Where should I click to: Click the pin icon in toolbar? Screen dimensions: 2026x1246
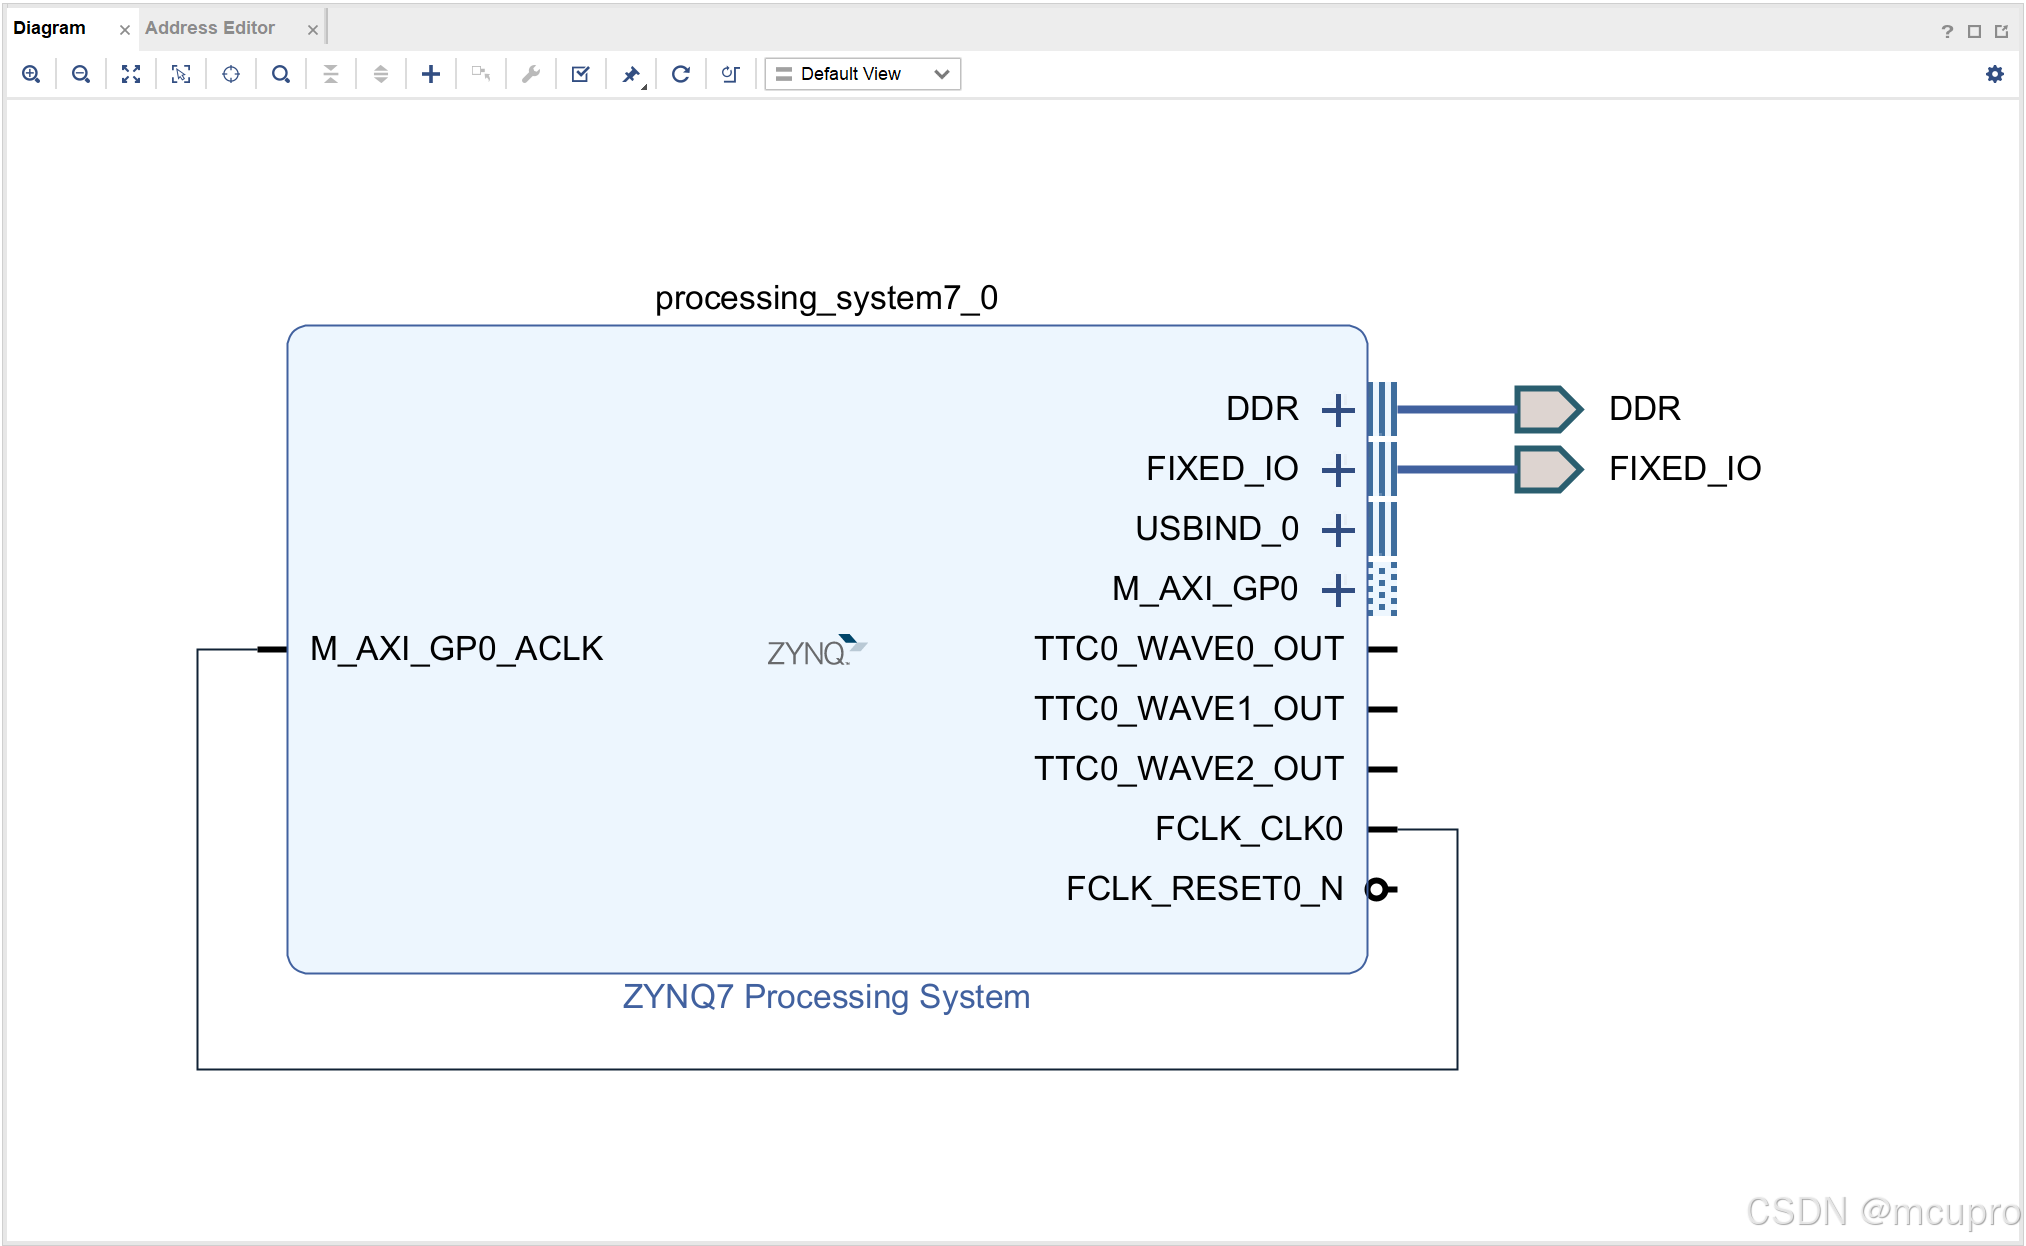point(631,74)
